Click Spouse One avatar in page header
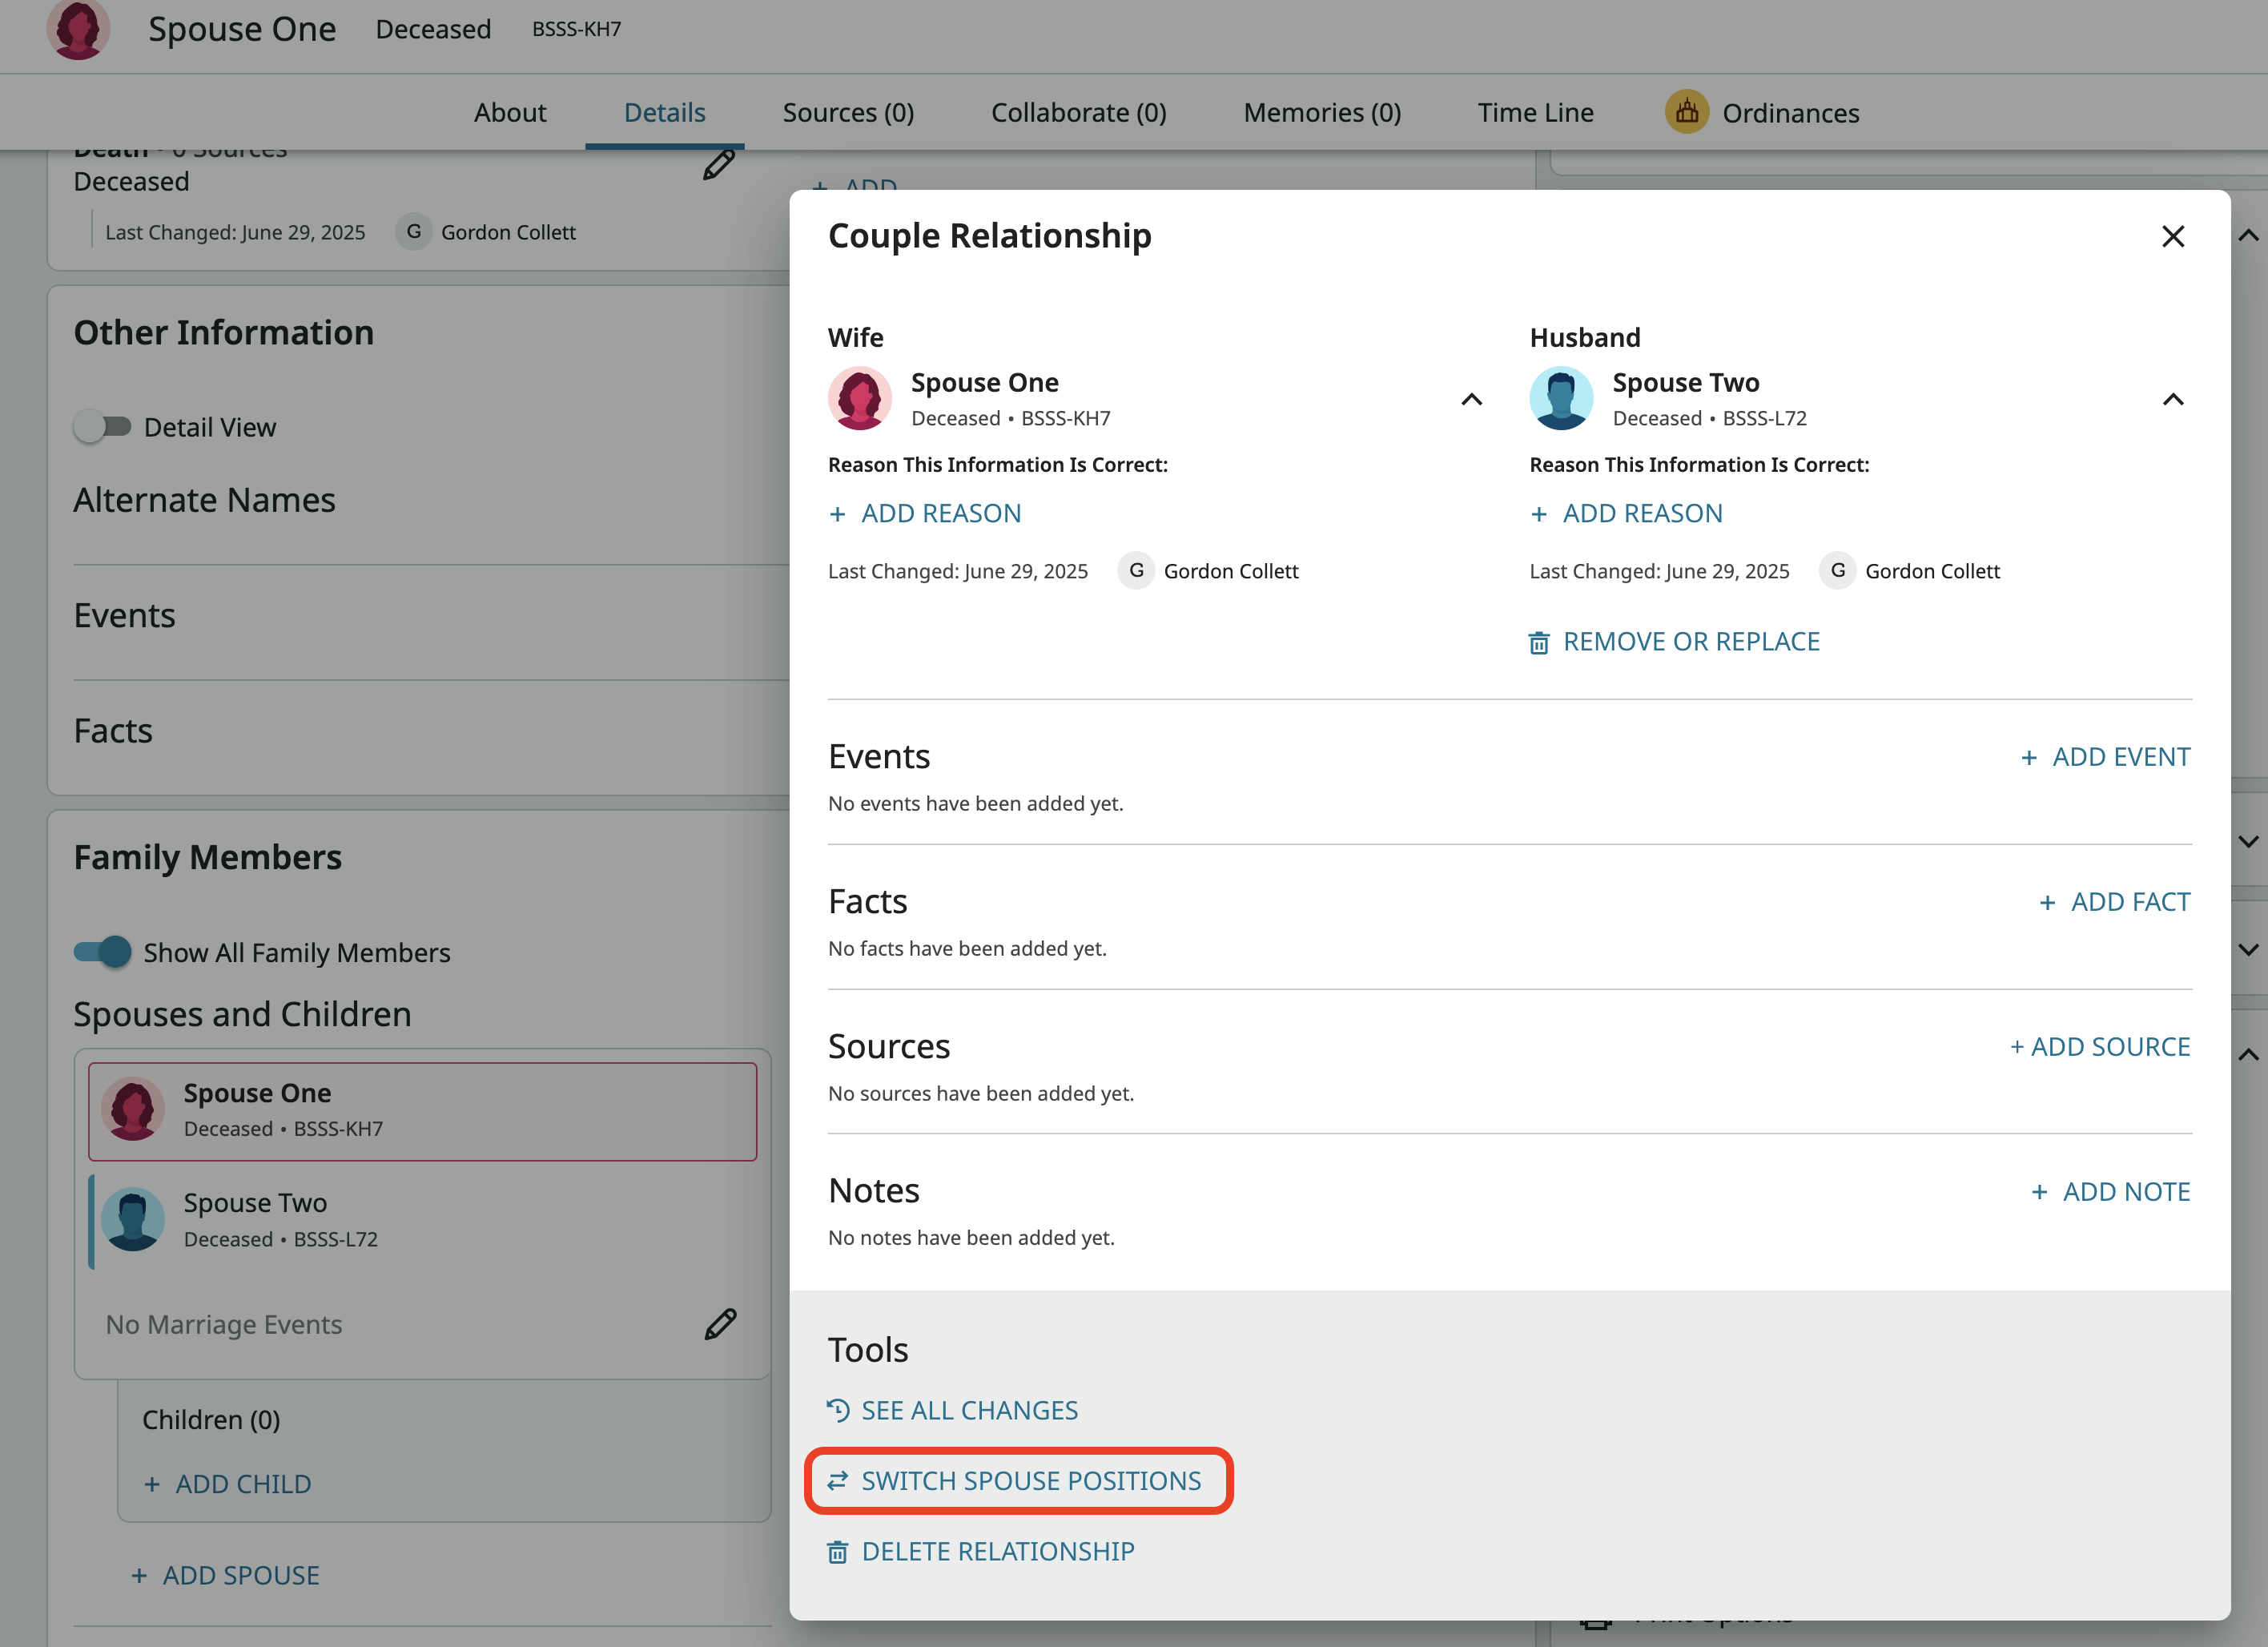The width and height of the screenshot is (2268, 1647). [78, 29]
